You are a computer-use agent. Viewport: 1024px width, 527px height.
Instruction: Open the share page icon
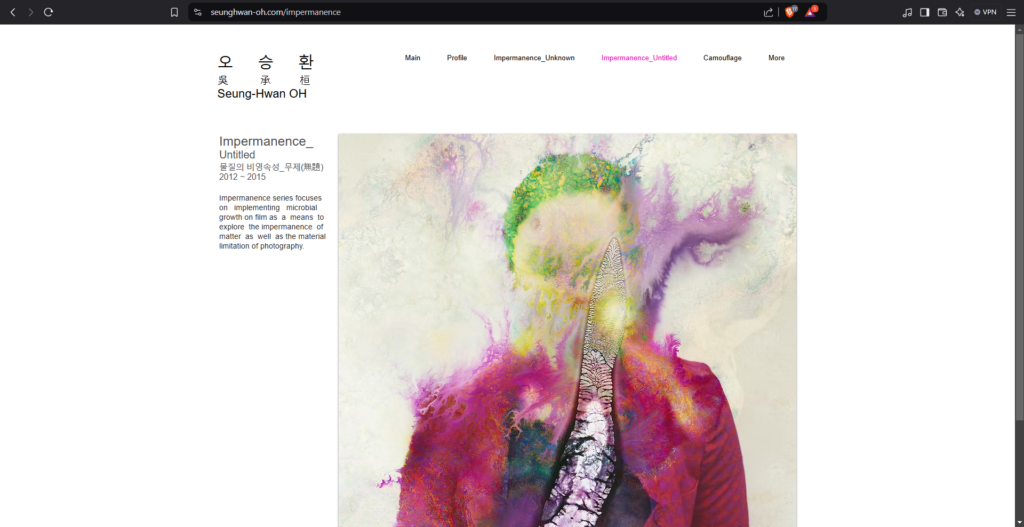[x=768, y=12]
